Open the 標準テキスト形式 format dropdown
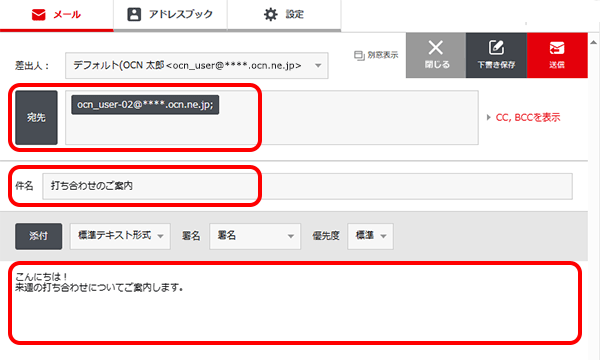The height and width of the screenshot is (360, 600). point(120,236)
